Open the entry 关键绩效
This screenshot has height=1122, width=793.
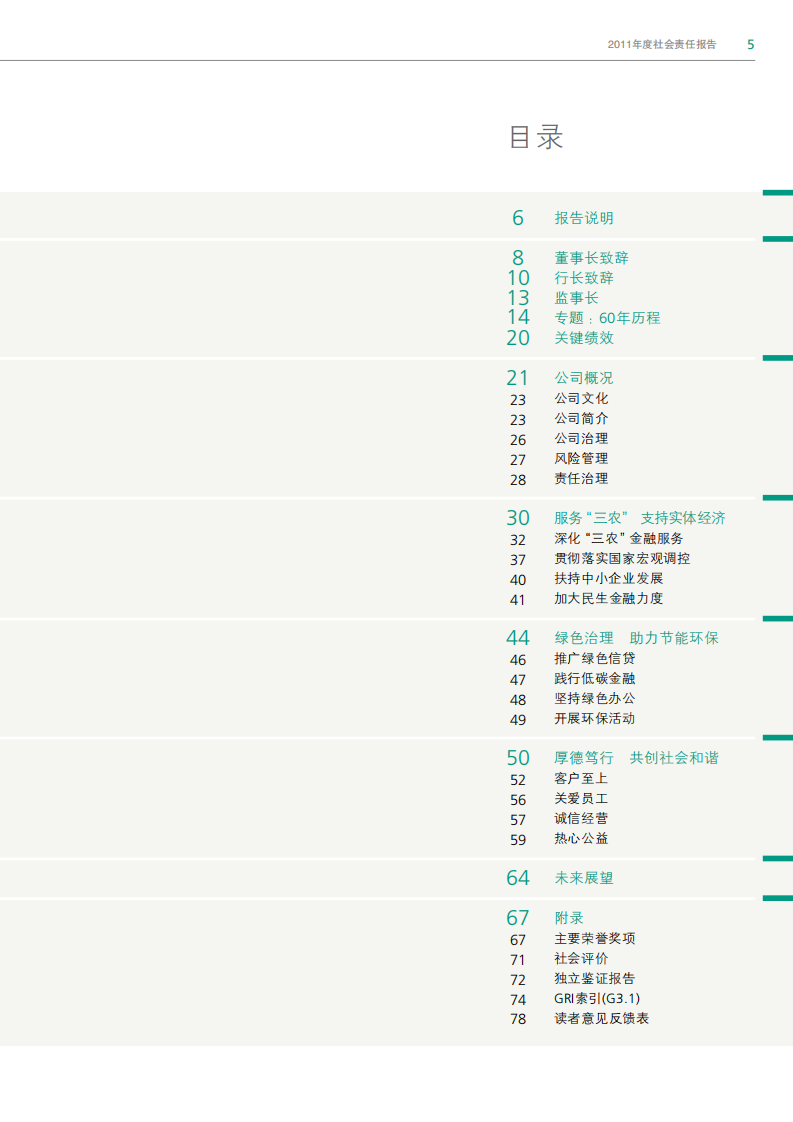pyautogui.click(x=584, y=338)
